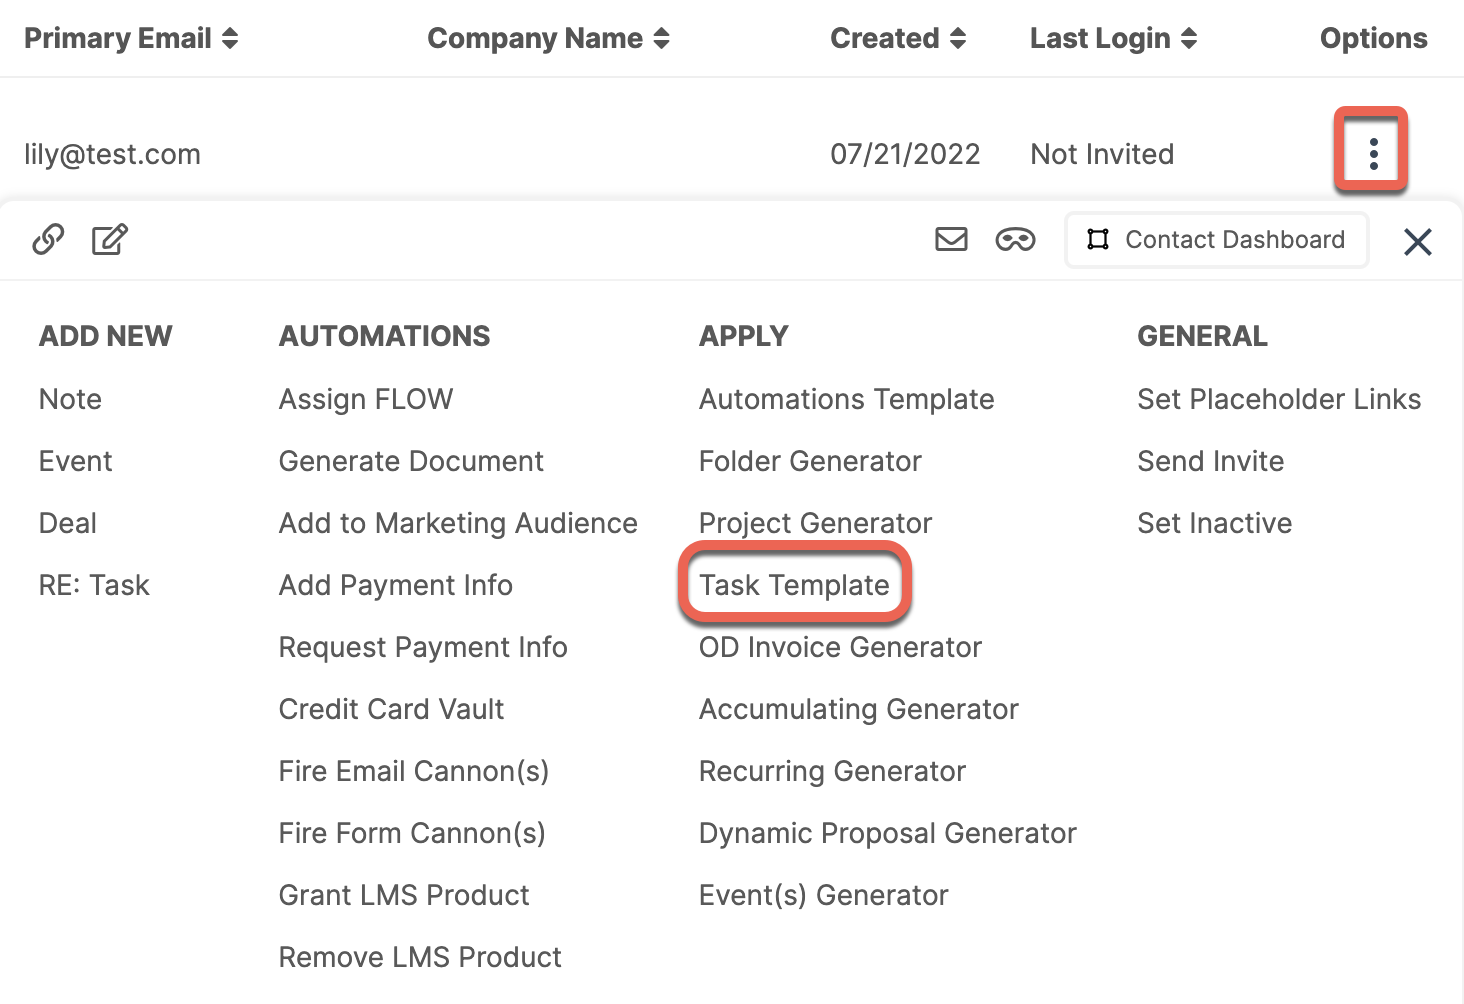Select Event under Add New
This screenshot has height=1004, width=1464.
76,461
